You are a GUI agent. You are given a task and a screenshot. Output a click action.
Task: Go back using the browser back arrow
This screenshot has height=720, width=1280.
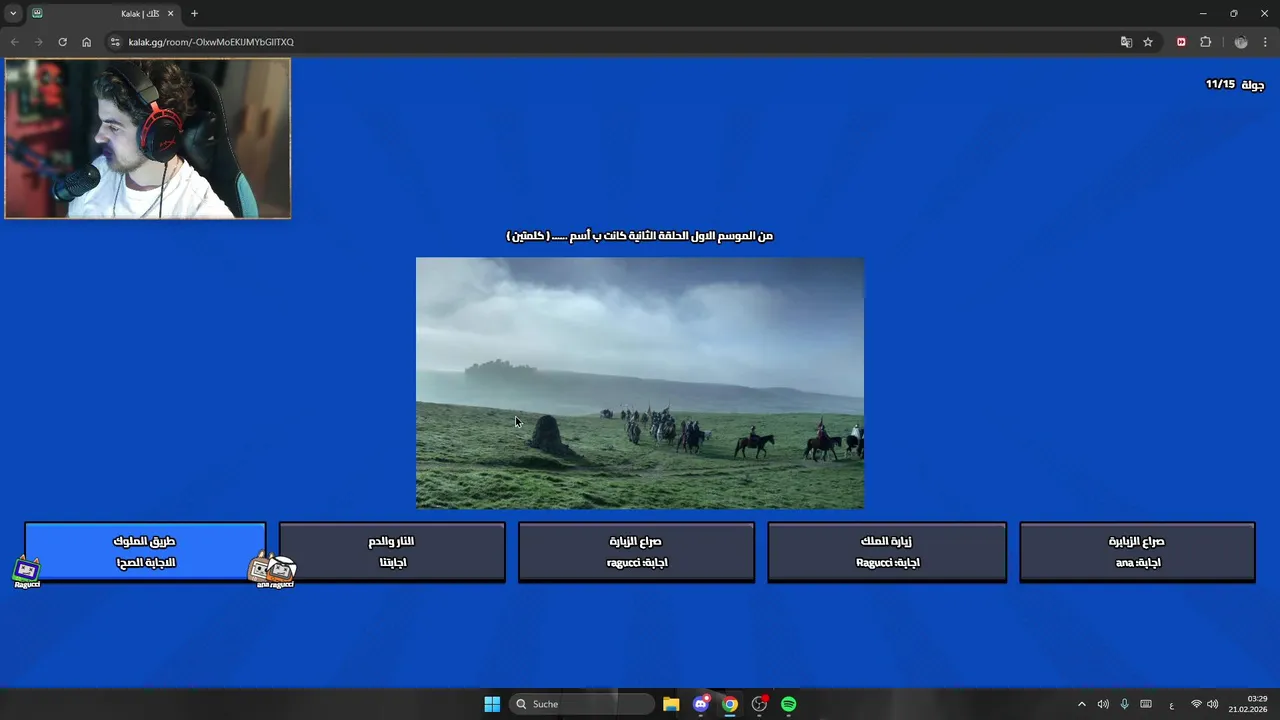coord(14,42)
